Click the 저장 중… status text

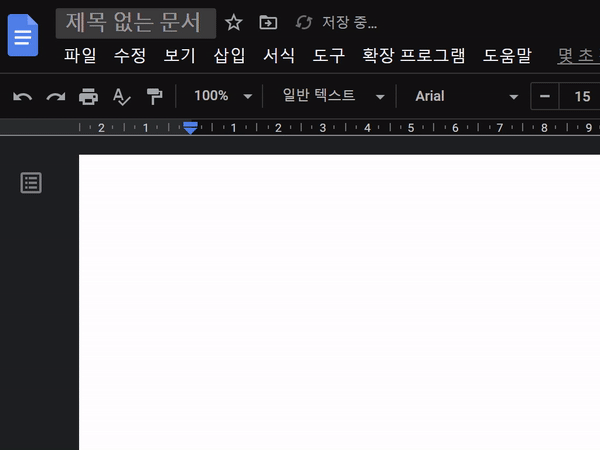tap(349, 23)
